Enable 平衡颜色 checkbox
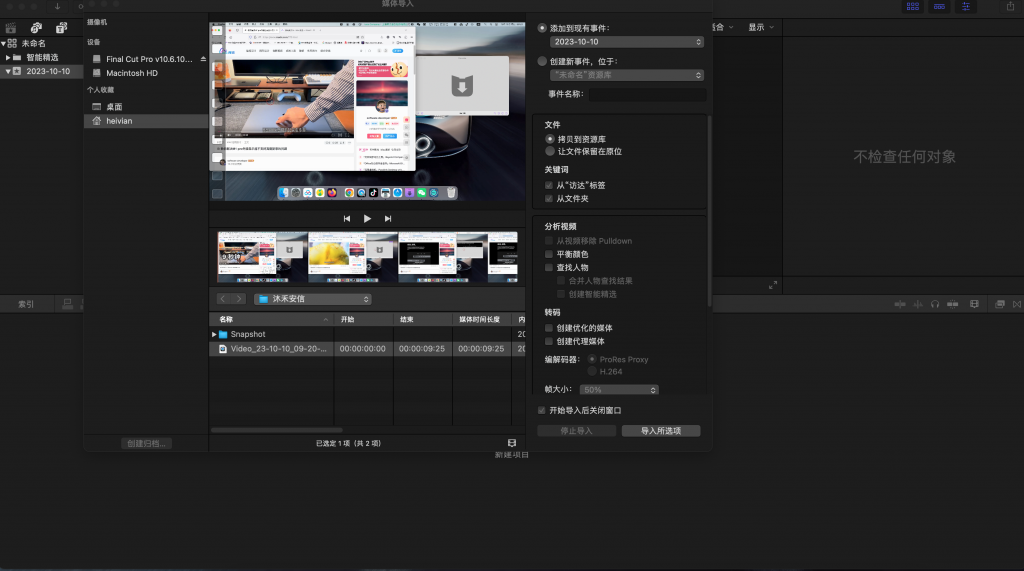 [549, 254]
